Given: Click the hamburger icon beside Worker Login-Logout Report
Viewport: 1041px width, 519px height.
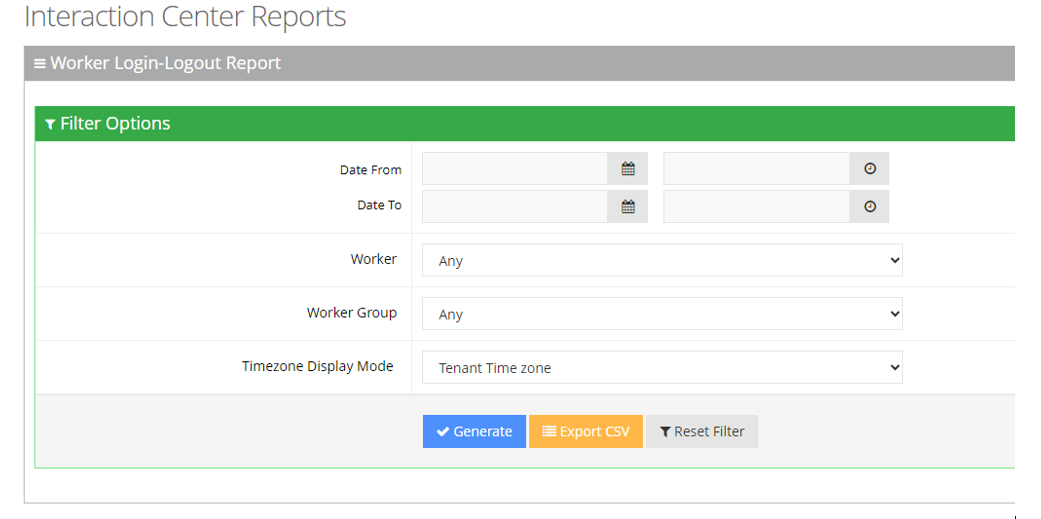Looking at the screenshot, I should [40, 64].
